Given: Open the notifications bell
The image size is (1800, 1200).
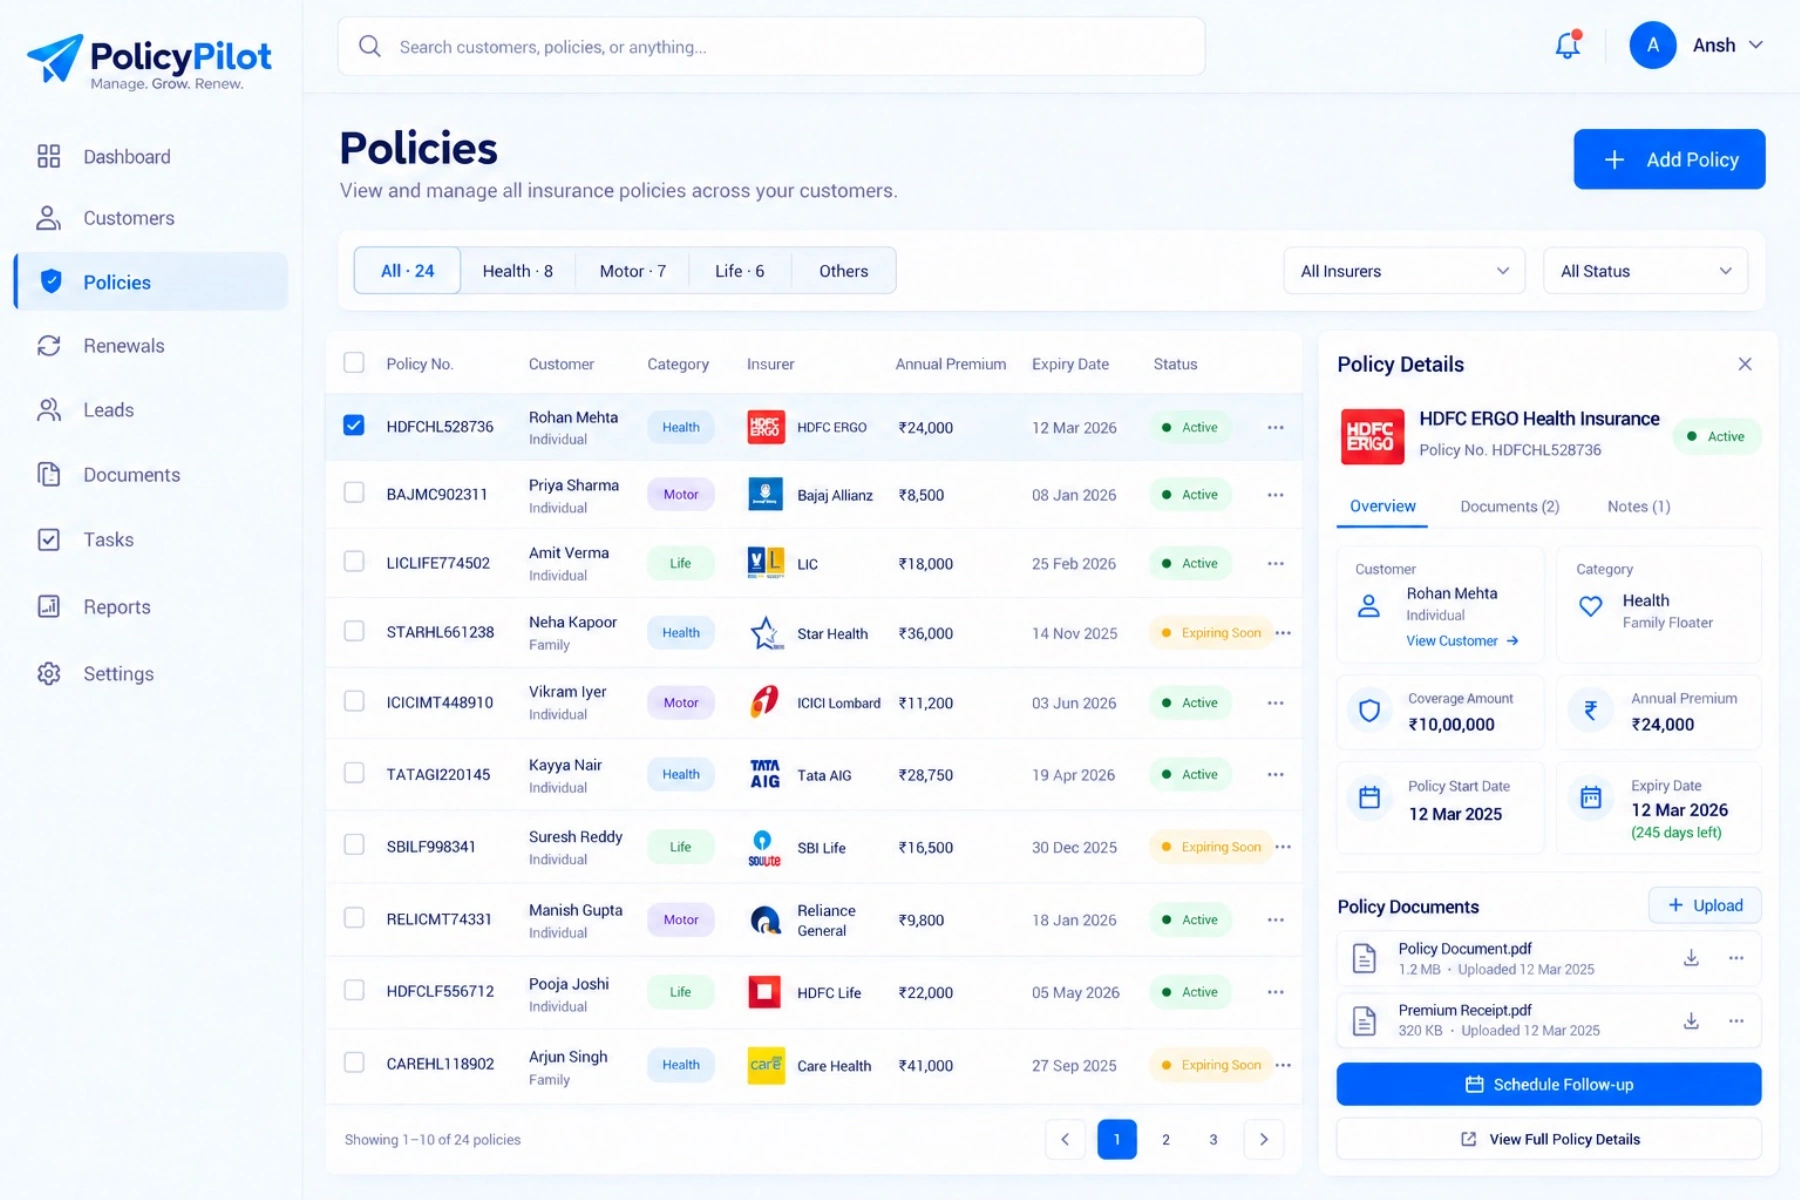Looking at the screenshot, I should (x=1567, y=45).
